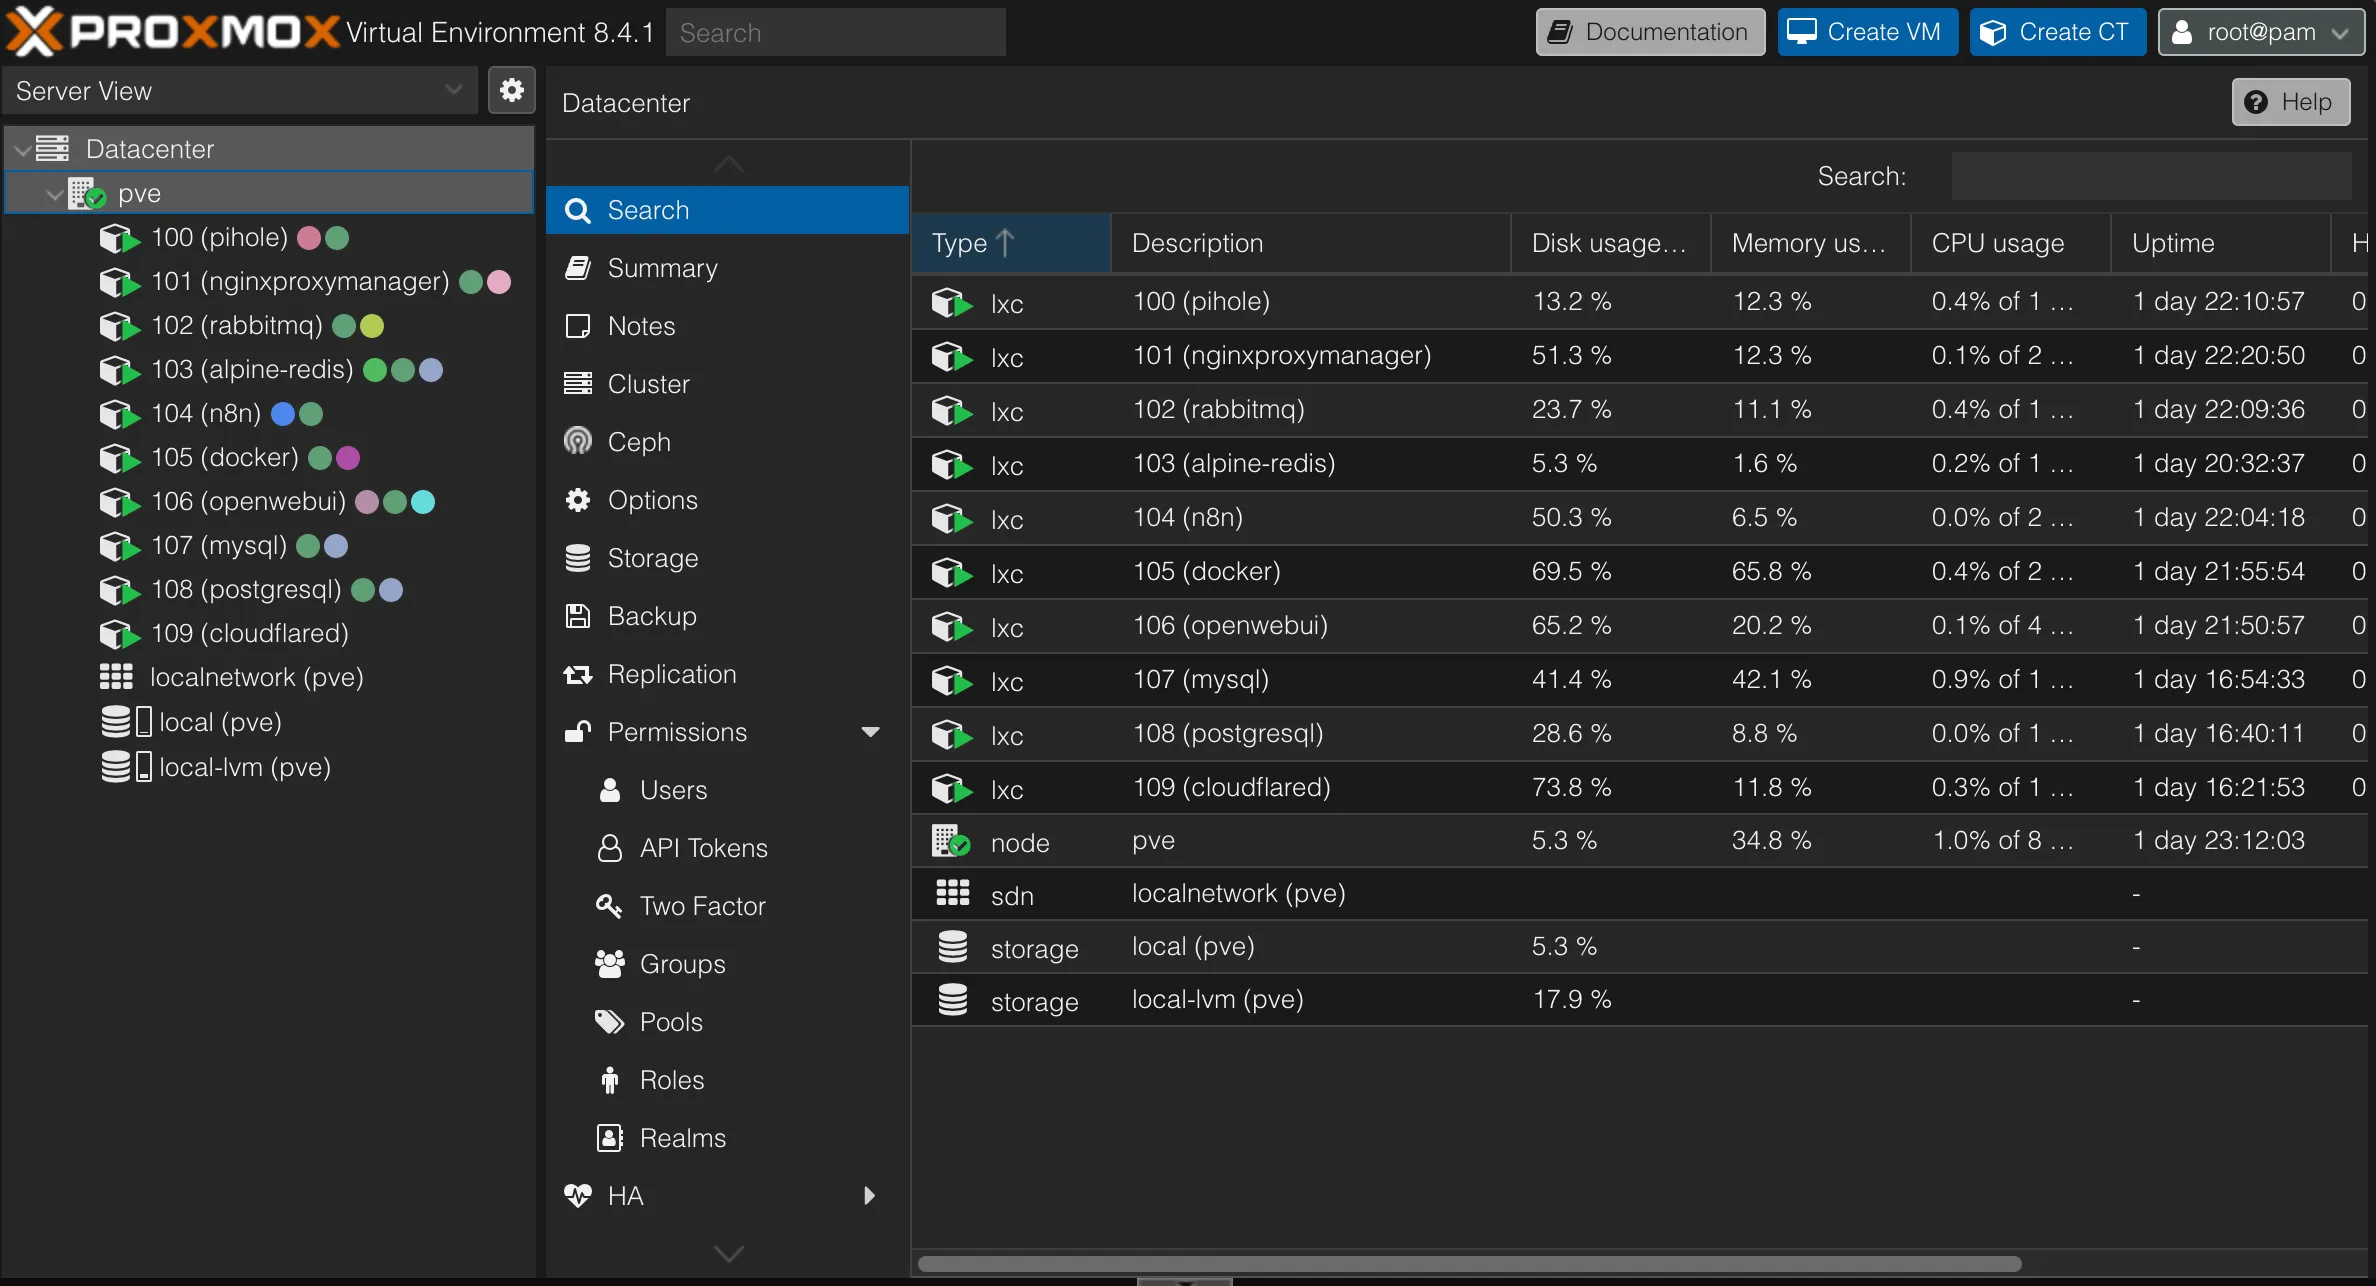
Task: Open Replication in the side menu
Action: click(671, 674)
